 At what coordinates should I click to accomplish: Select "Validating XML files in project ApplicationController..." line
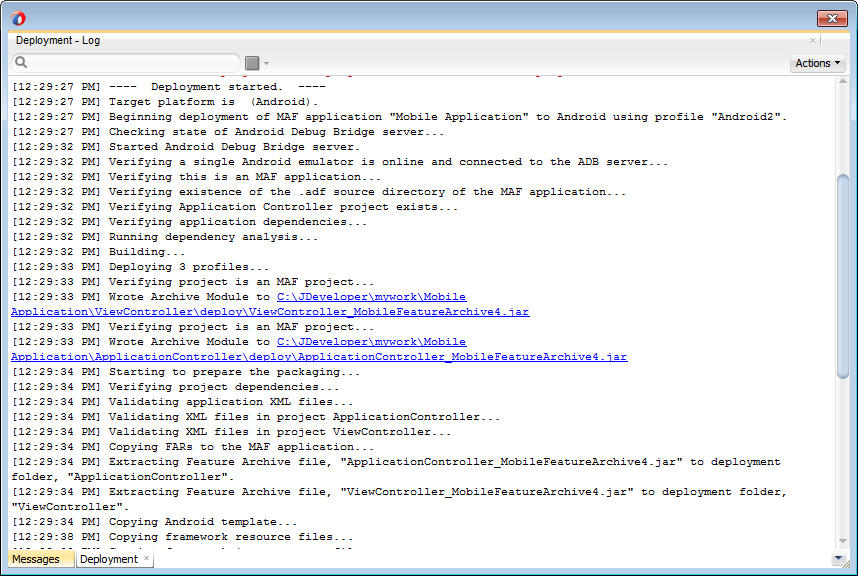pyautogui.click(x=256, y=417)
